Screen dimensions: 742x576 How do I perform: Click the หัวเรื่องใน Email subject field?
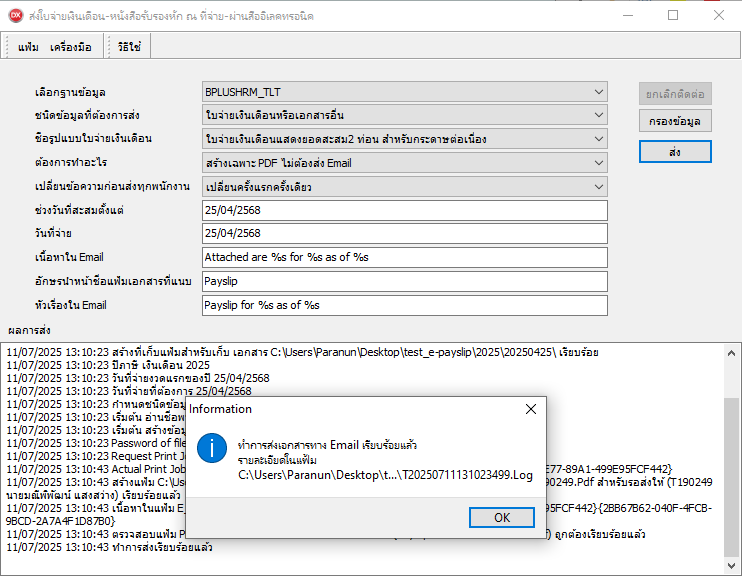(403, 306)
